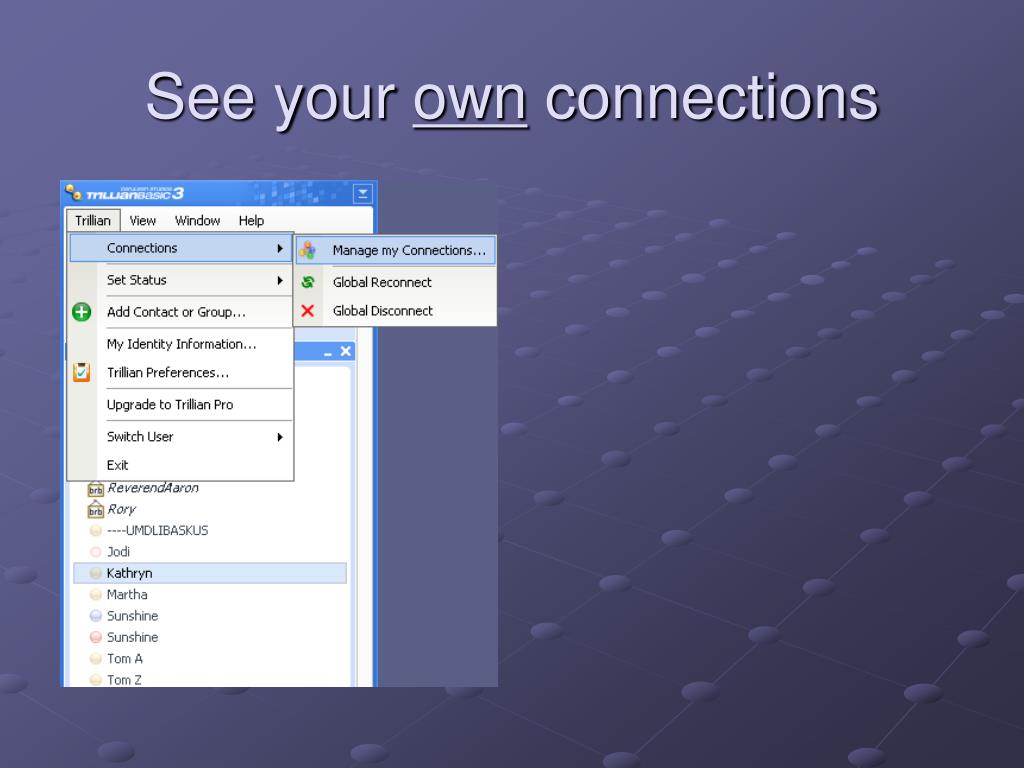Expand the Set Status submenu arrow
Viewport: 1024px width, 768px height.
click(x=280, y=280)
